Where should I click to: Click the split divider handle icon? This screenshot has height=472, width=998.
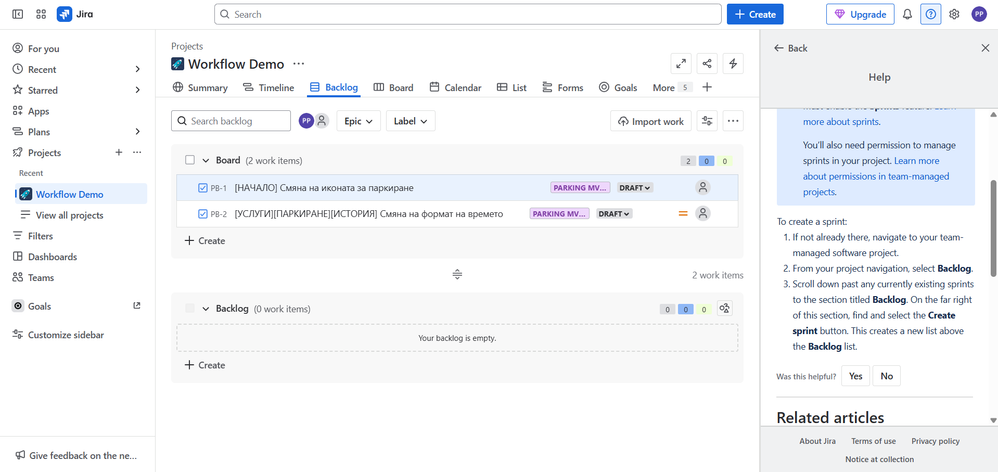tap(457, 275)
